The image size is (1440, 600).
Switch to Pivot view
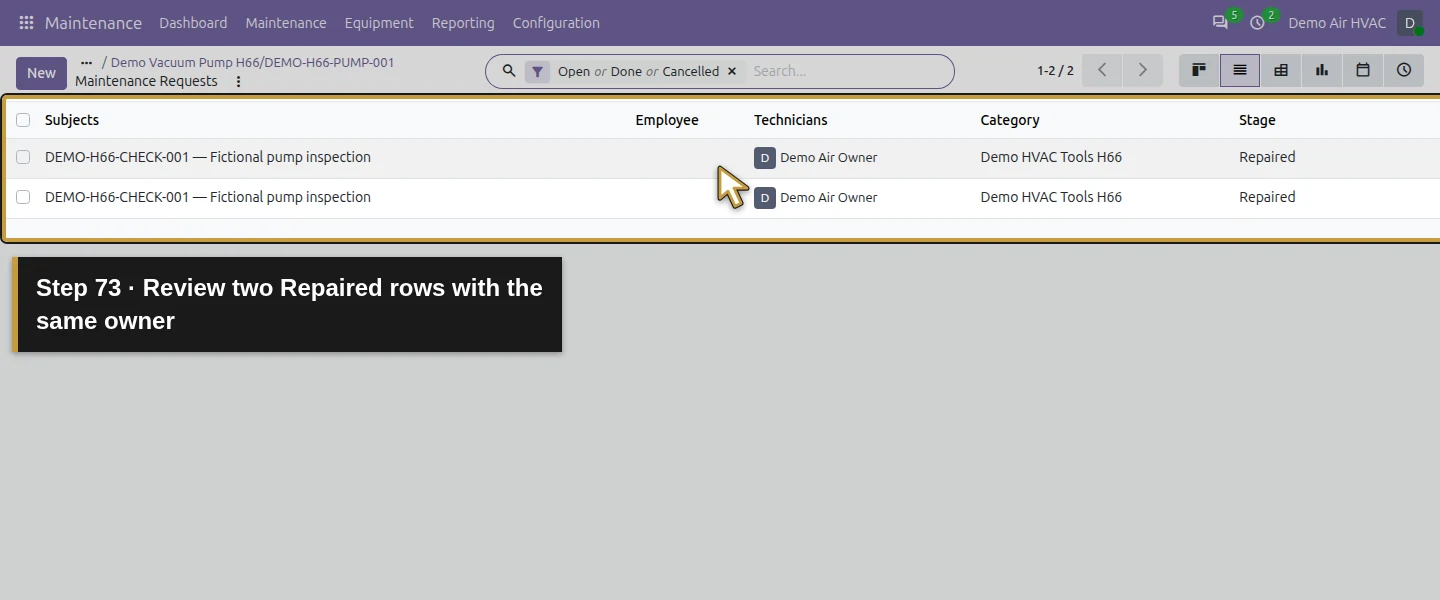tap(1281, 70)
